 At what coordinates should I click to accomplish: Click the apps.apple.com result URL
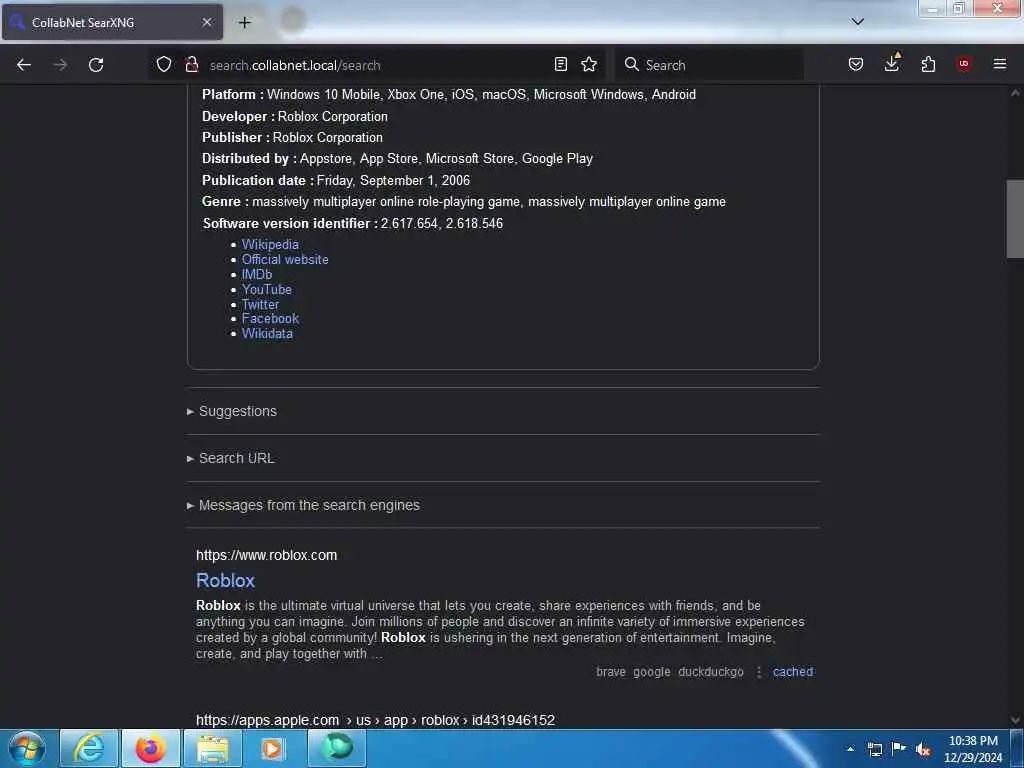pyautogui.click(x=376, y=720)
